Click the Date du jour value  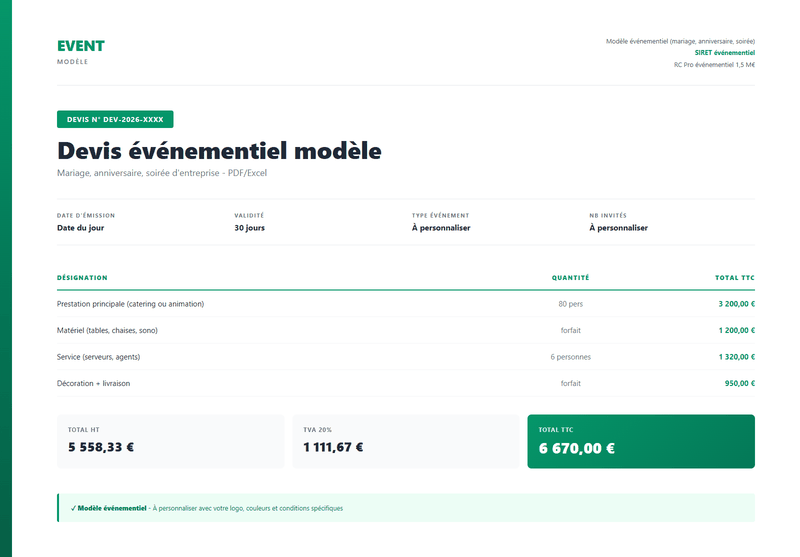[x=81, y=228]
